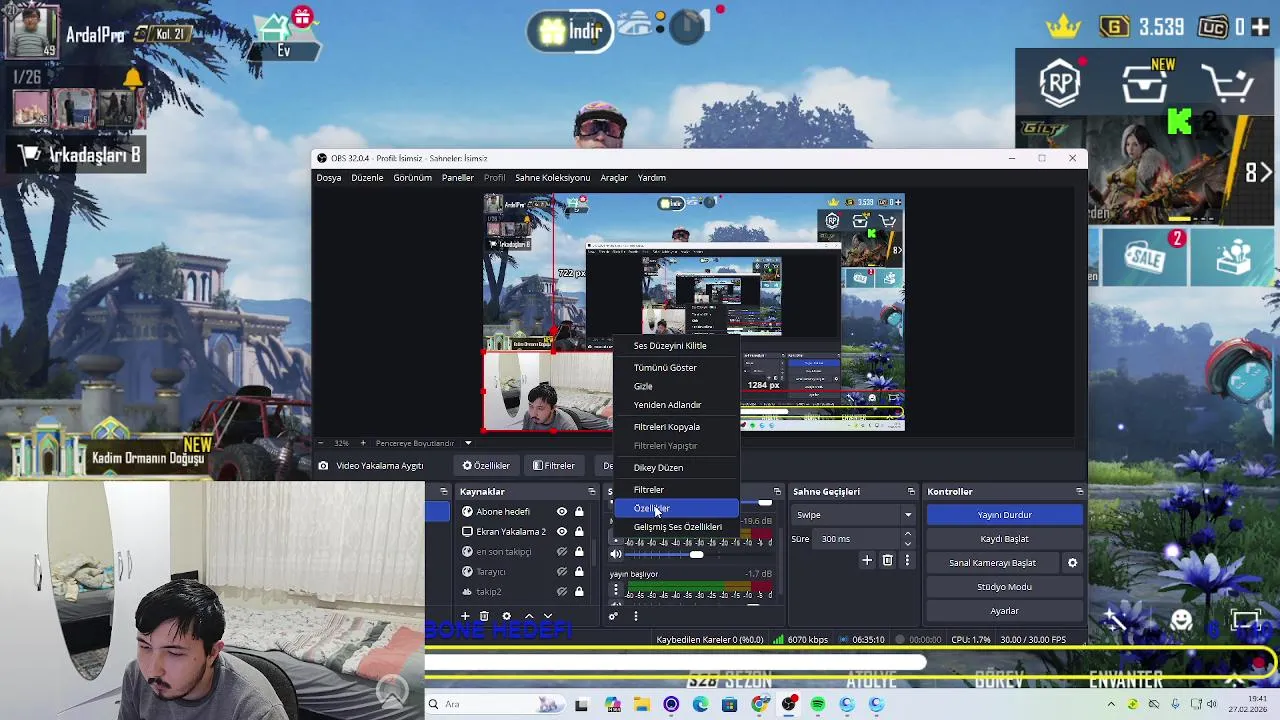Pop out the Kontroller dock
This screenshot has width=1280, height=720.
point(1079,492)
